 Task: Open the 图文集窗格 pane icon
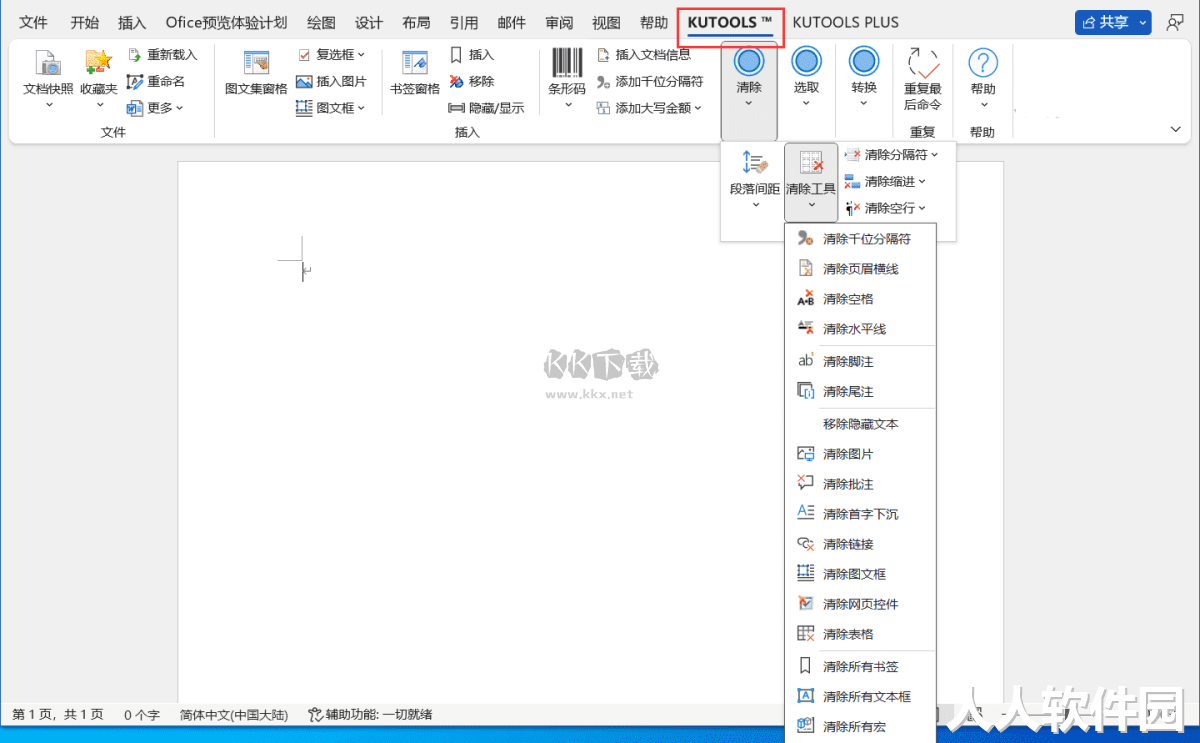(256, 62)
